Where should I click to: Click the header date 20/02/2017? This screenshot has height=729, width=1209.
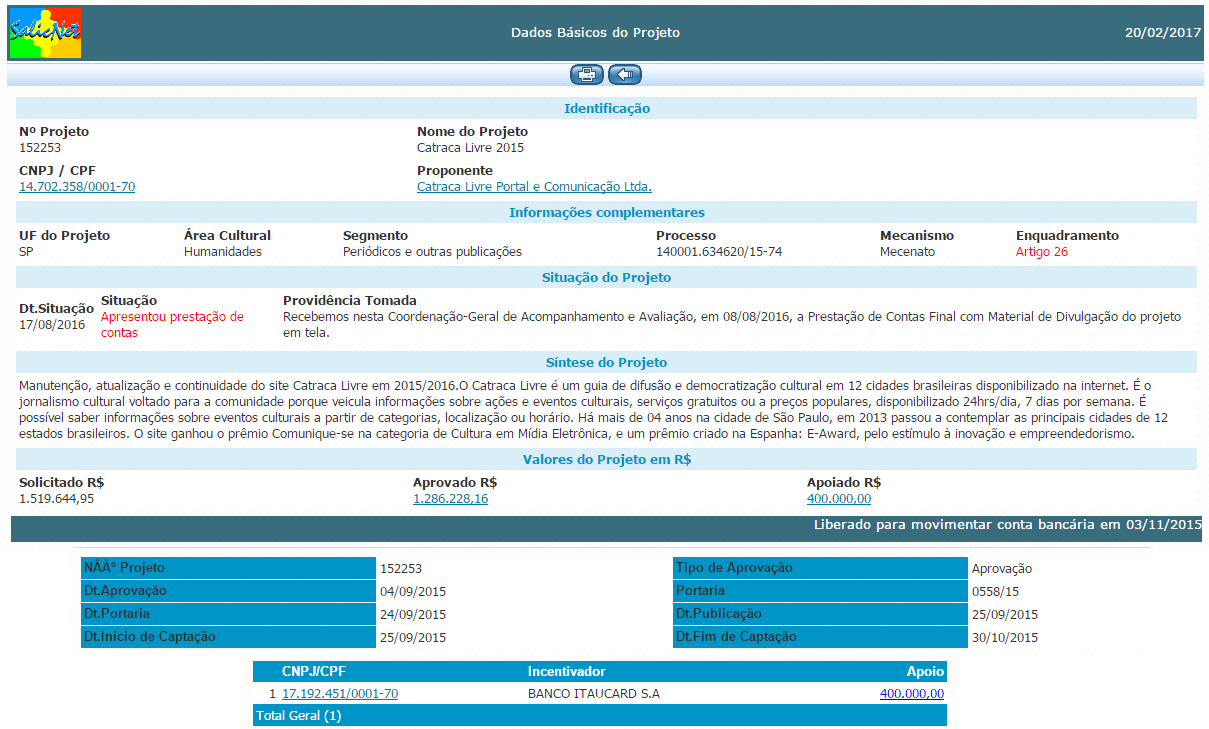tap(1163, 33)
